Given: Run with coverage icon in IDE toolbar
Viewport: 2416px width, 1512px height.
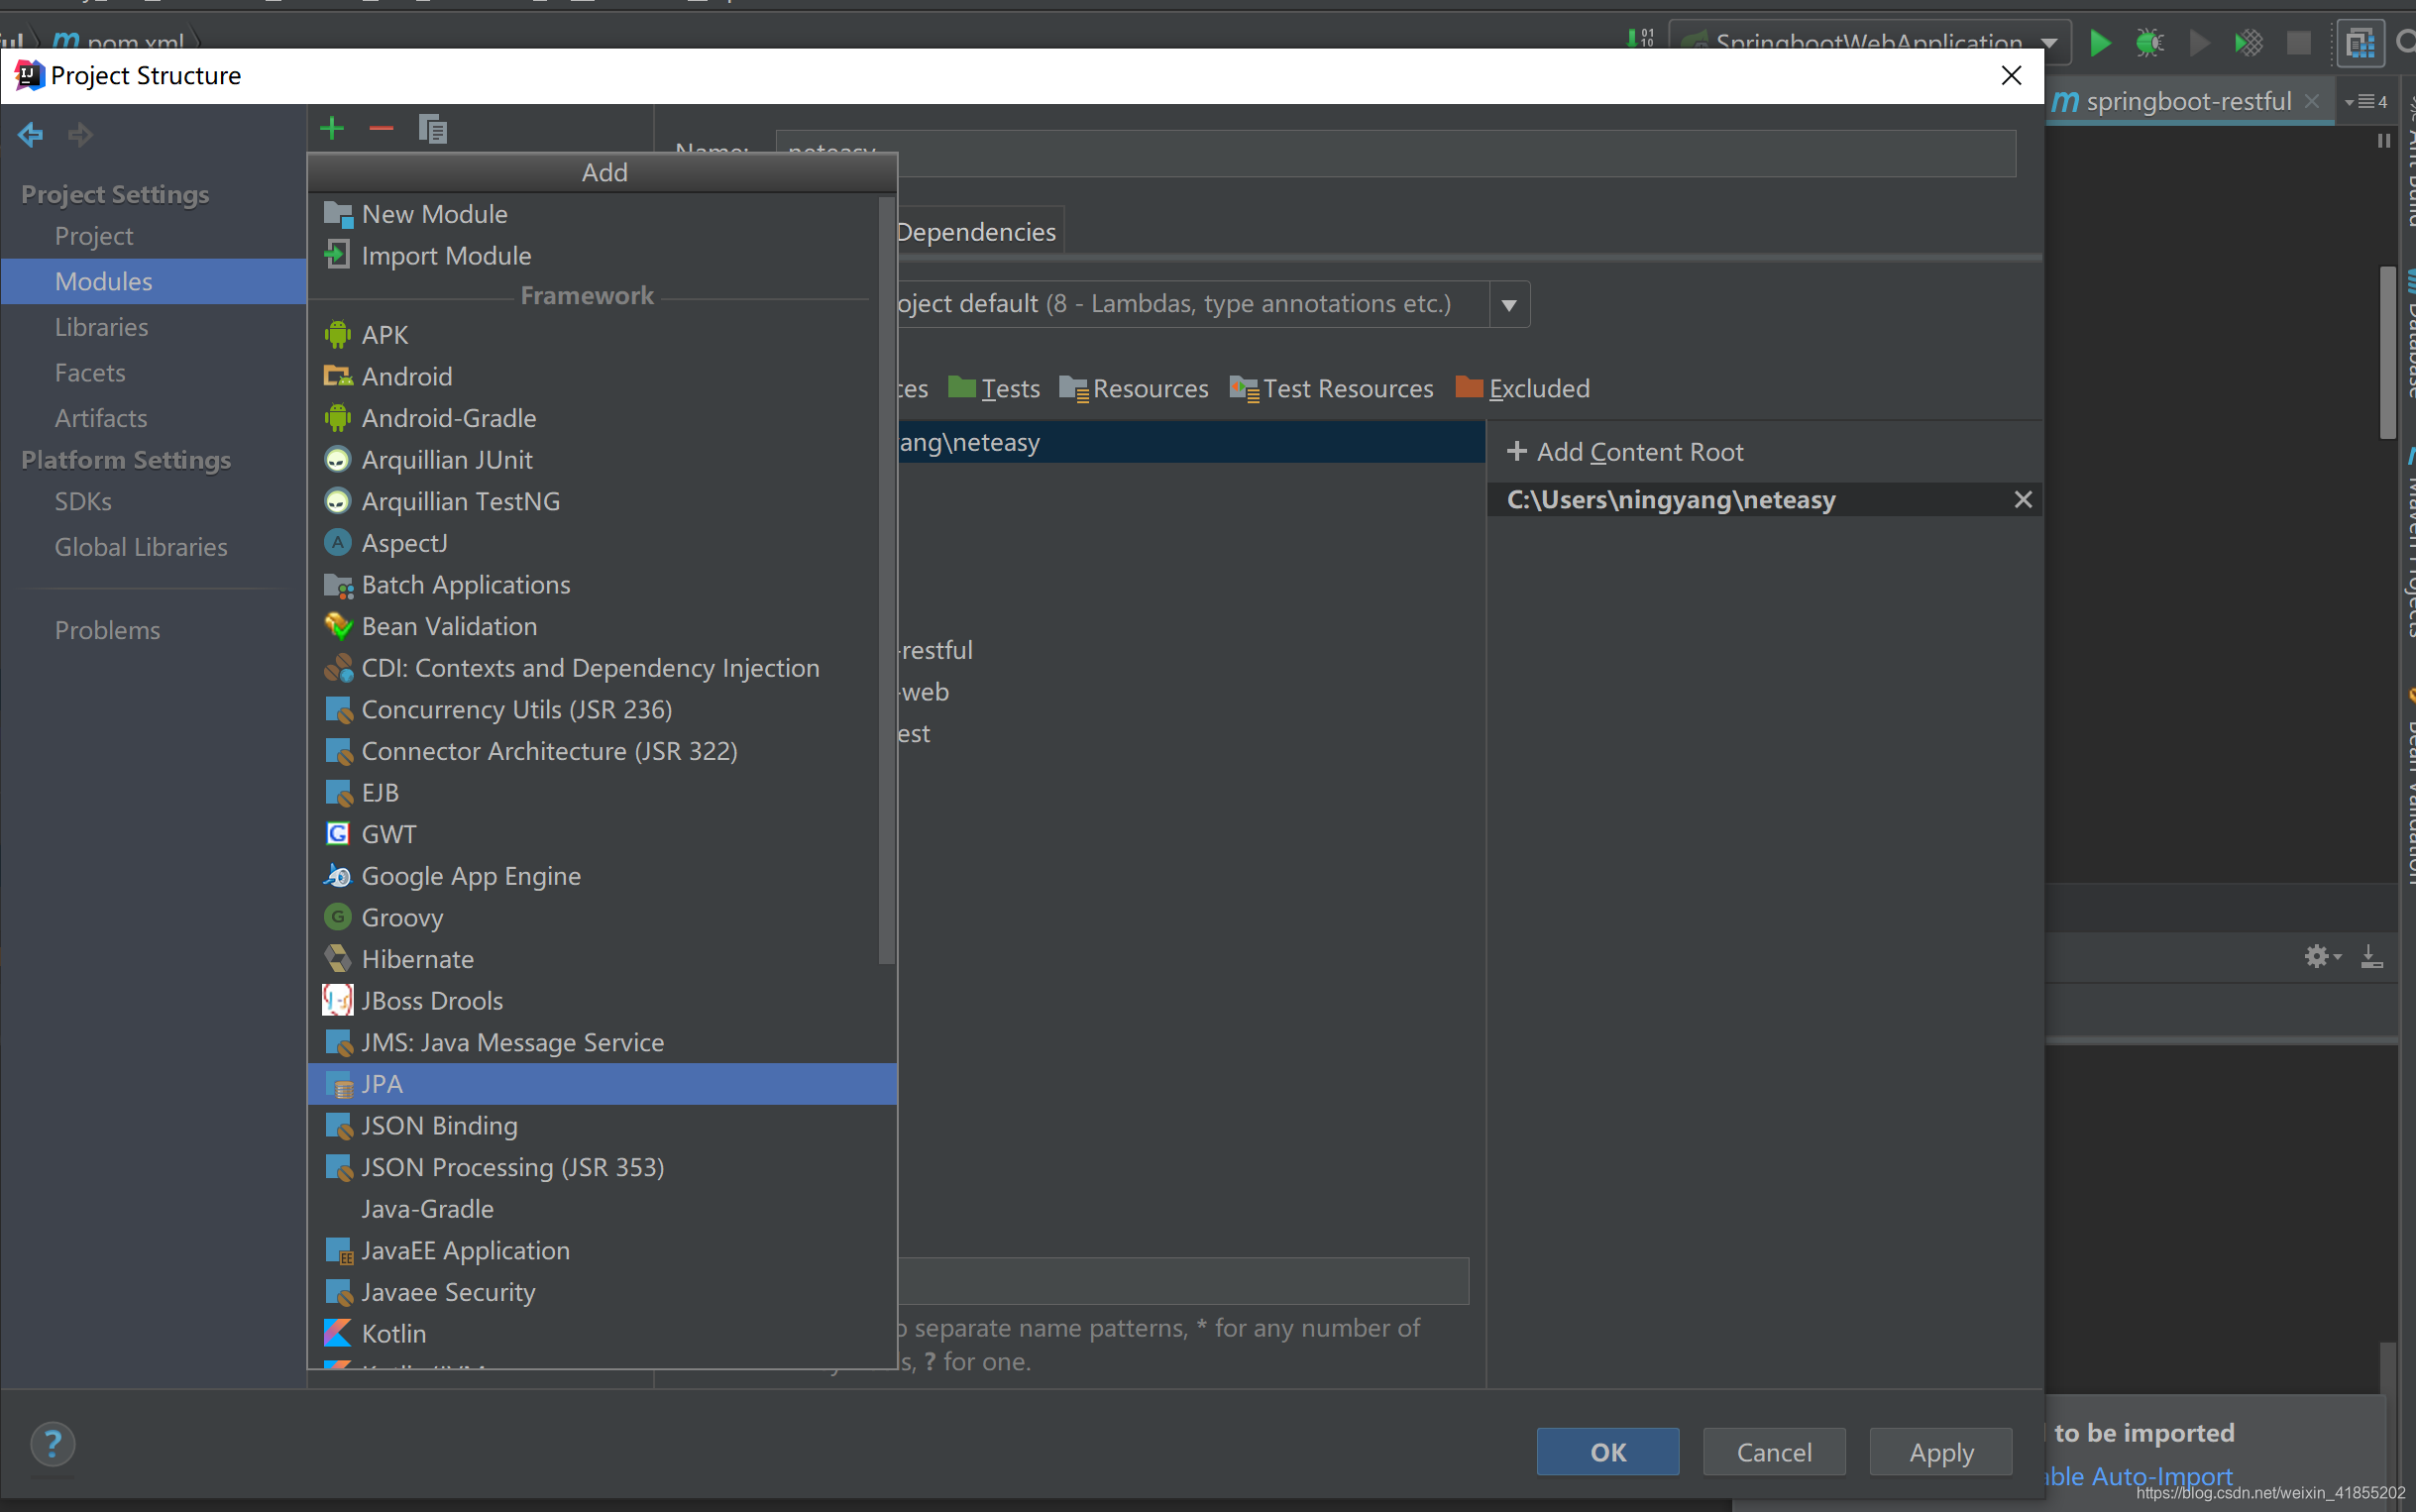Looking at the screenshot, I should point(2248,43).
